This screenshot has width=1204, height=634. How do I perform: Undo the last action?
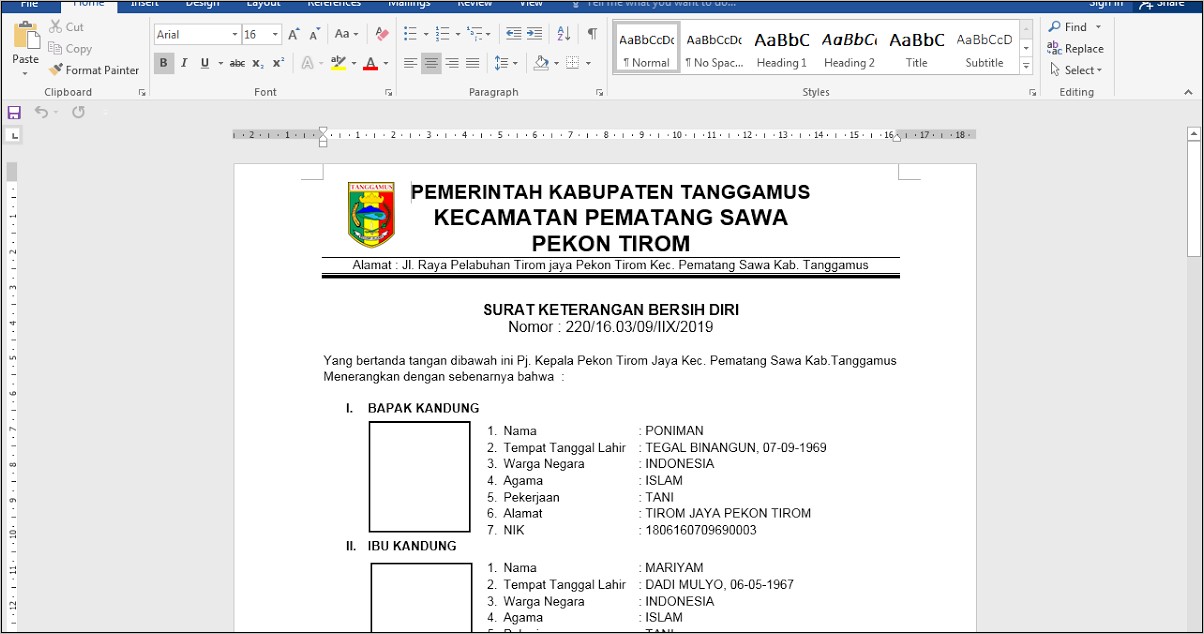point(41,112)
